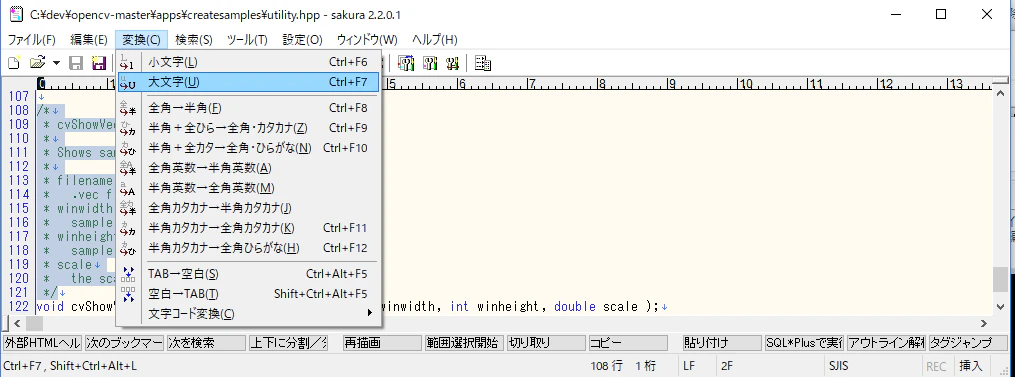The image size is (1015, 377).
Task: Expand the 文字コード変換(C) submenu
Action: (249, 314)
